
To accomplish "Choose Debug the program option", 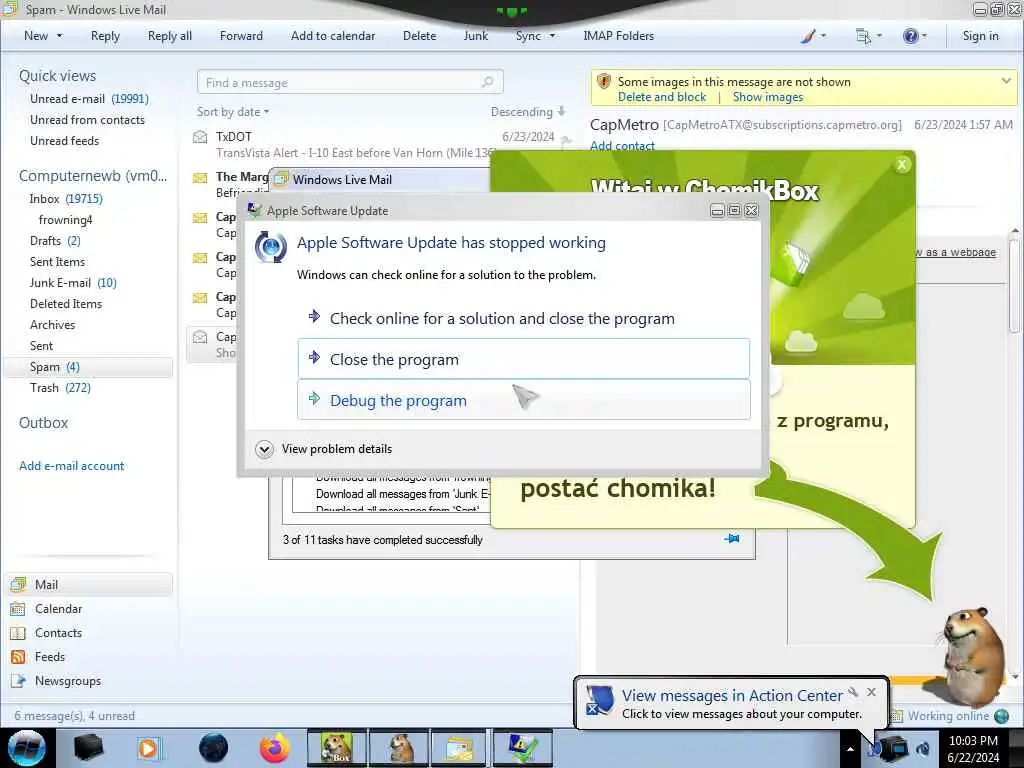I will point(524,400).
